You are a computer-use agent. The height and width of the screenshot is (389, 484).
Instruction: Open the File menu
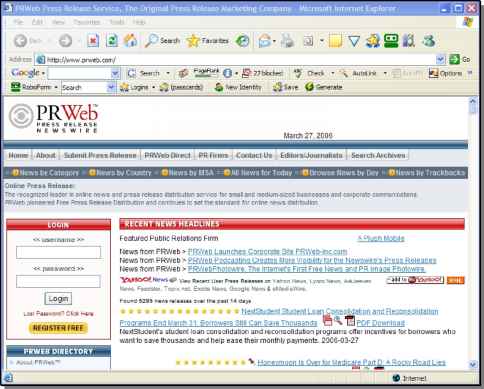pos(18,22)
